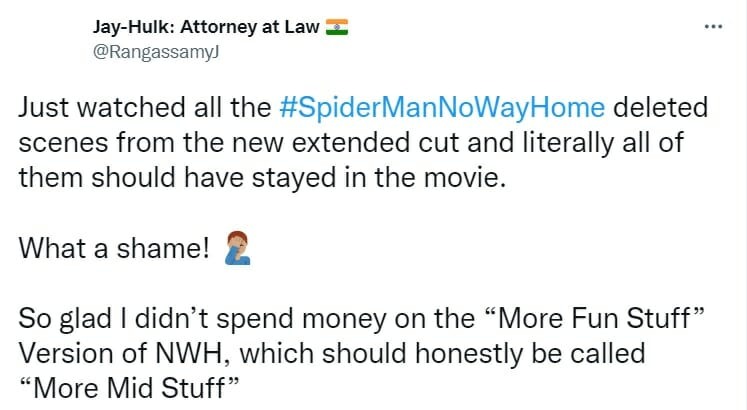Click the "Just watched all the" text

(x=148, y=107)
